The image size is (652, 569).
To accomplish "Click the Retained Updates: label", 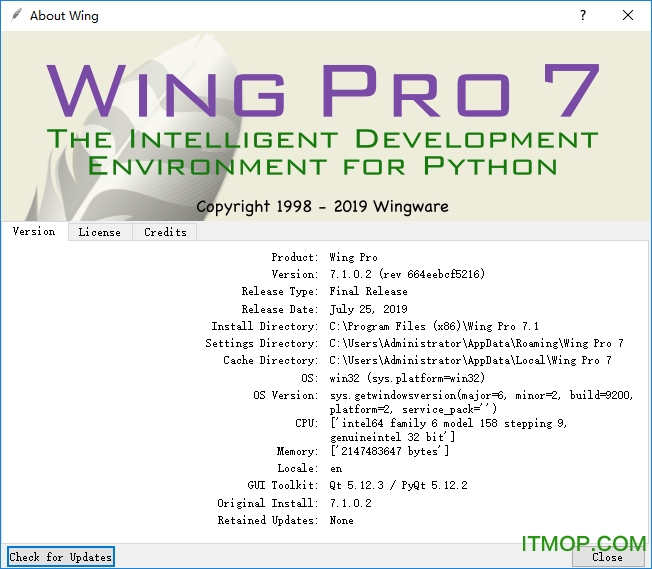I will point(268,520).
